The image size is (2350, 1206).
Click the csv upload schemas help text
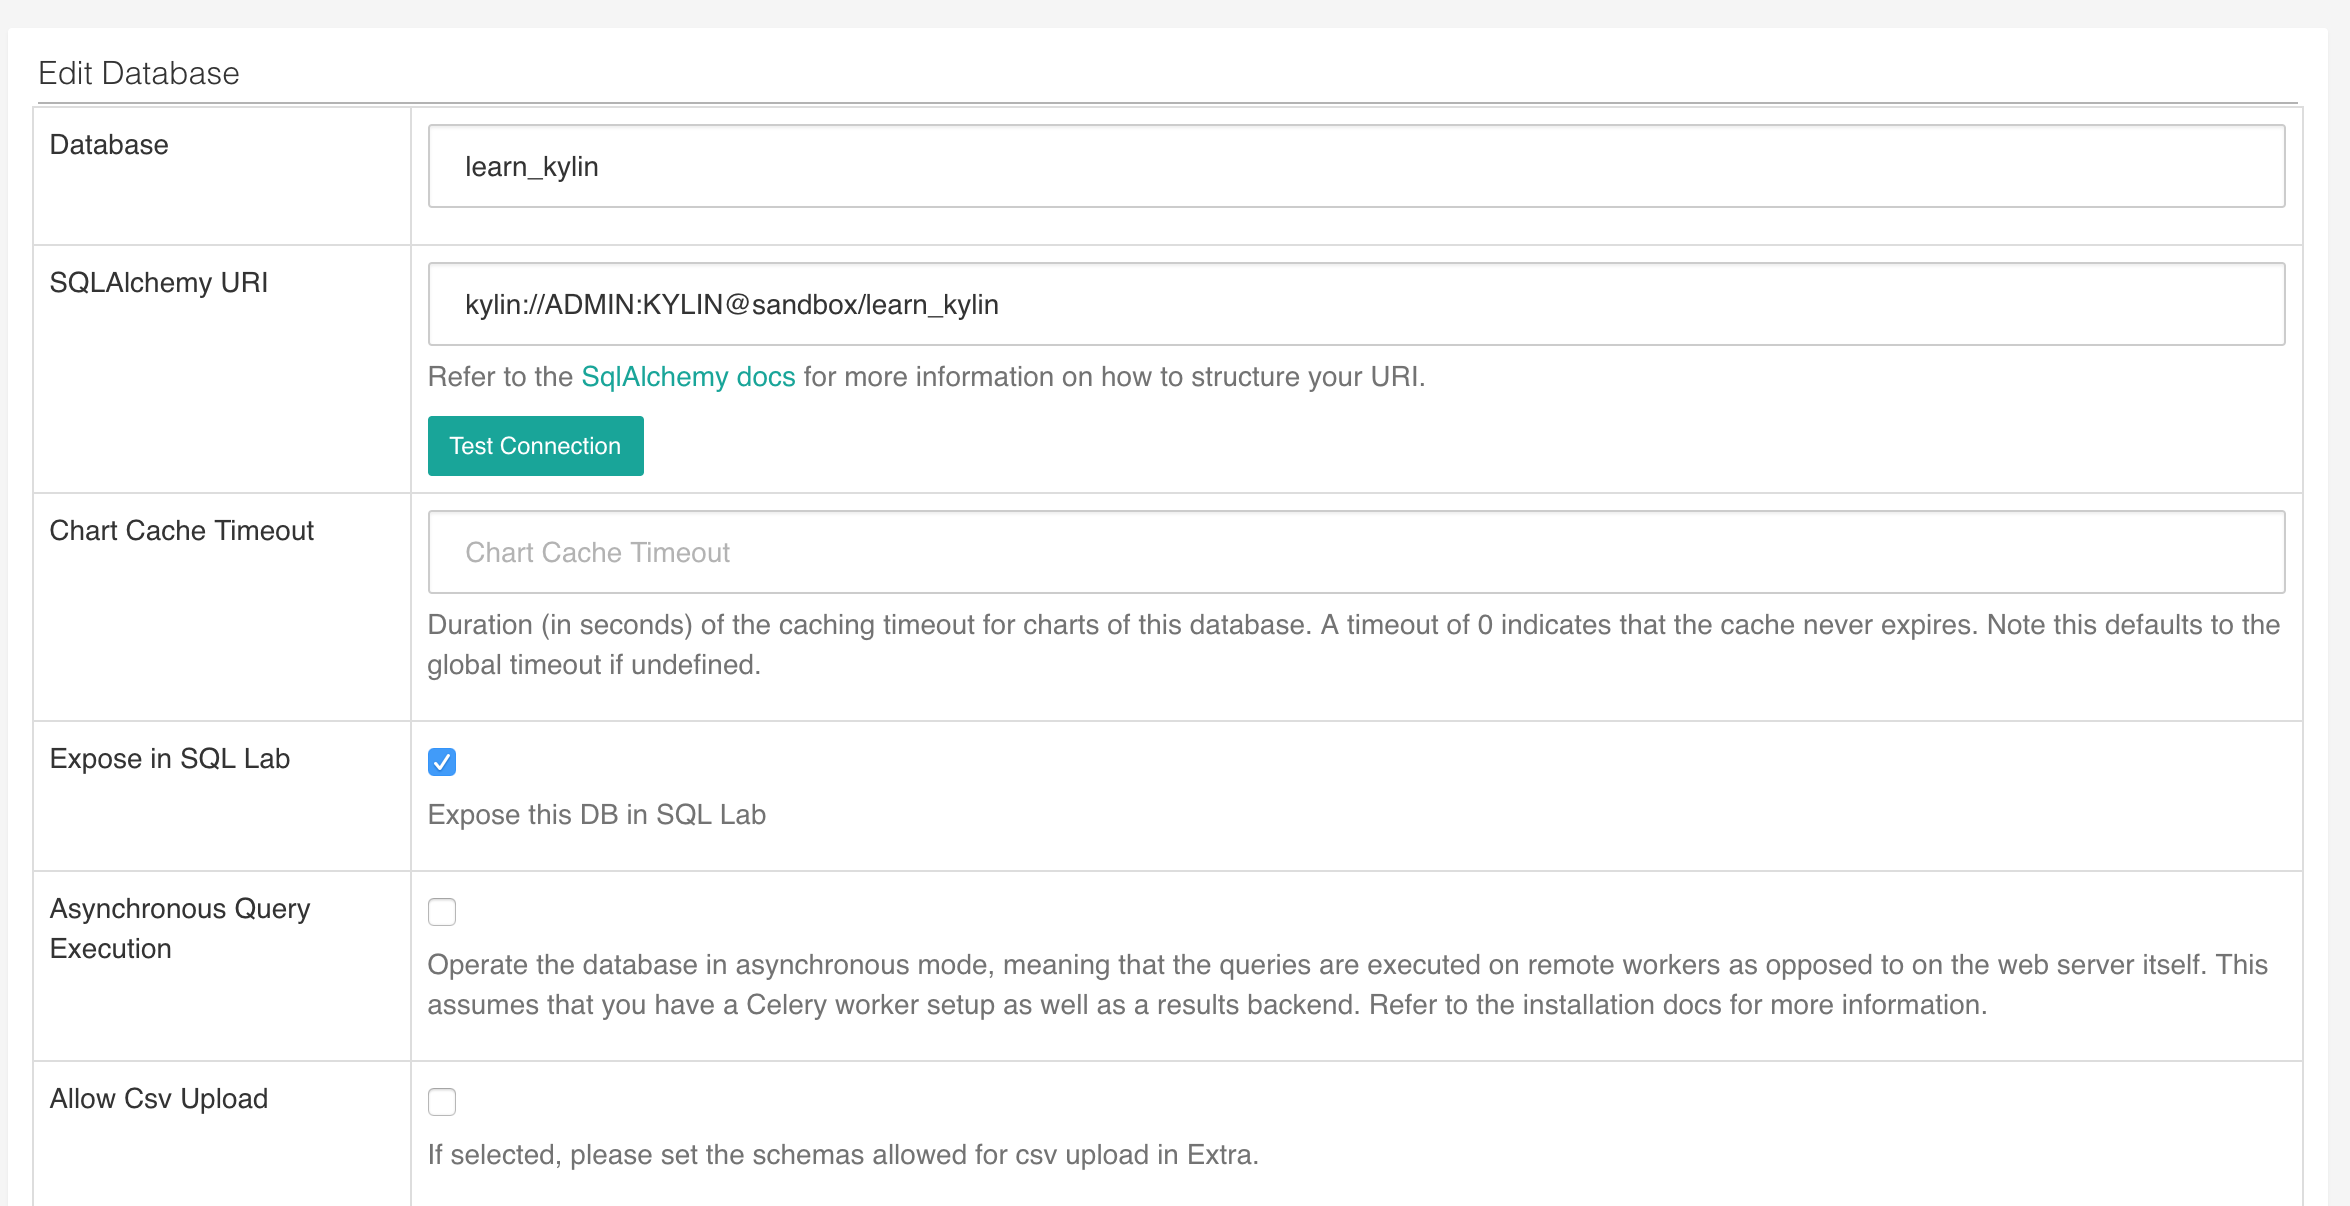(x=843, y=1155)
